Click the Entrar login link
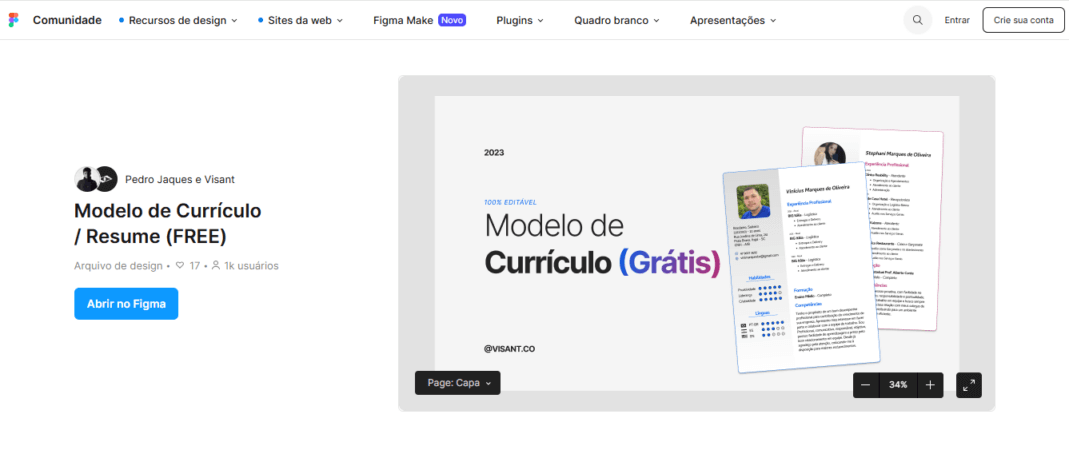The width and height of the screenshot is (1069, 450). pyautogui.click(x=957, y=20)
